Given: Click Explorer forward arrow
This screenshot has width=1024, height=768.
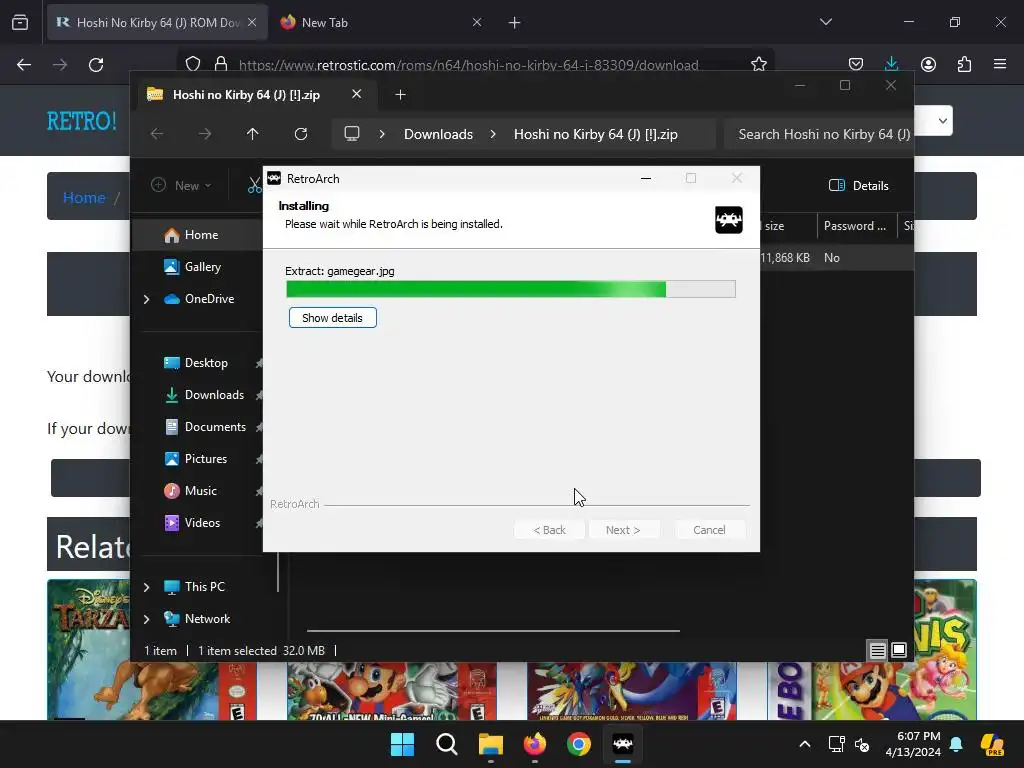Looking at the screenshot, I should [x=205, y=134].
